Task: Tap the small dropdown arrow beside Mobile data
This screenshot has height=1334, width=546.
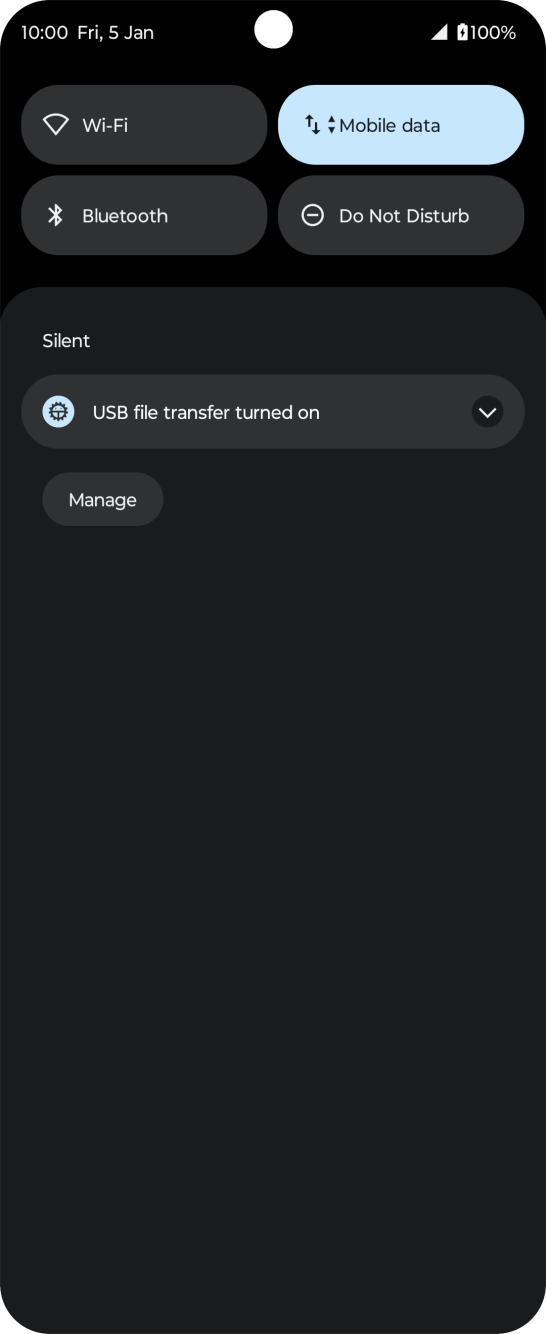Action: pos(332,125)
